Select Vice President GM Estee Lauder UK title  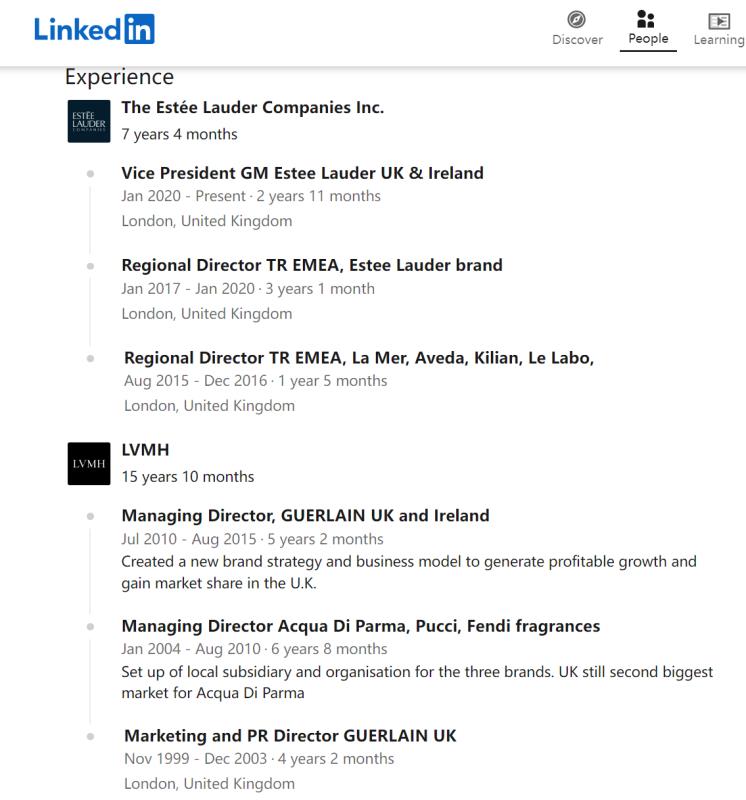(x=302, y=173)
